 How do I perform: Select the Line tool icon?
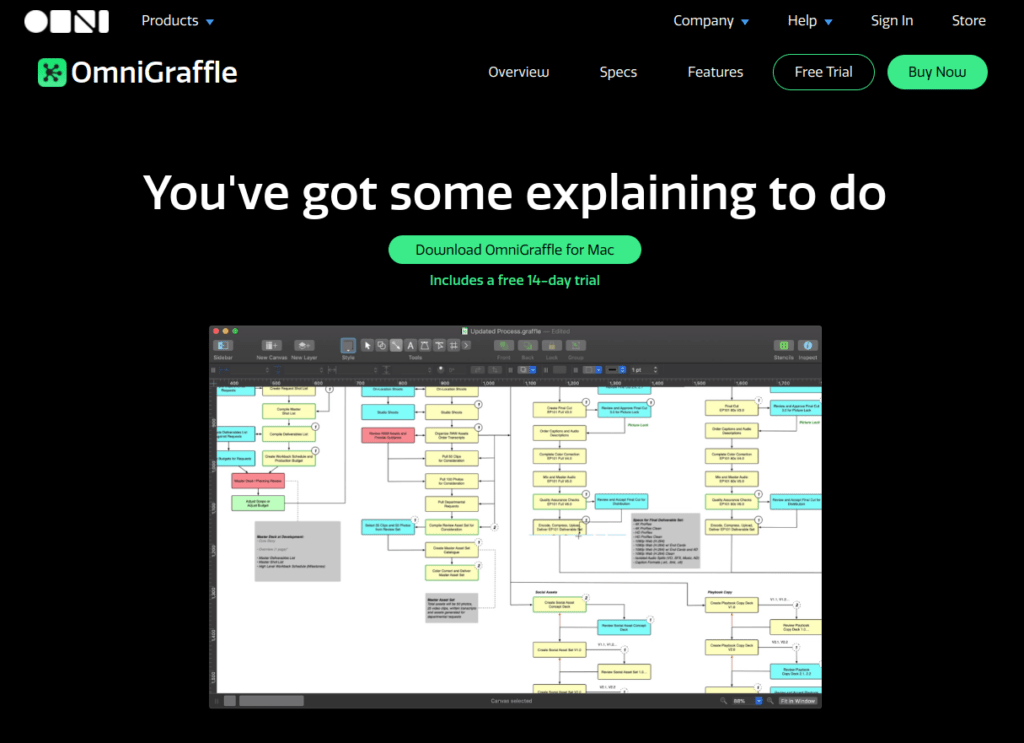(396, 345)
